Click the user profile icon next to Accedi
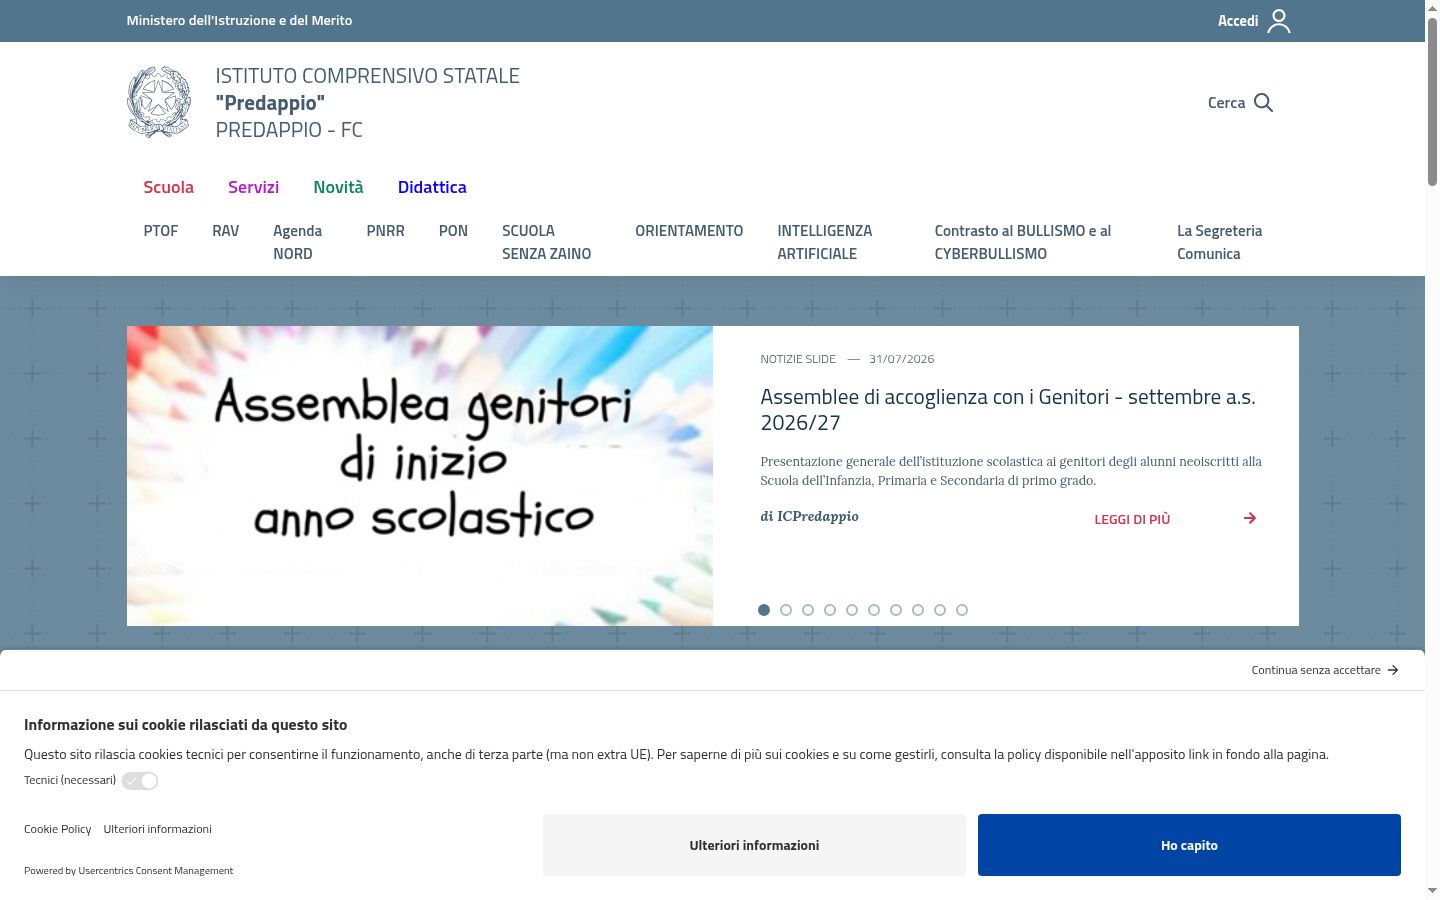The width and height of the screenshot is (1440, 900). (1279, 21)
